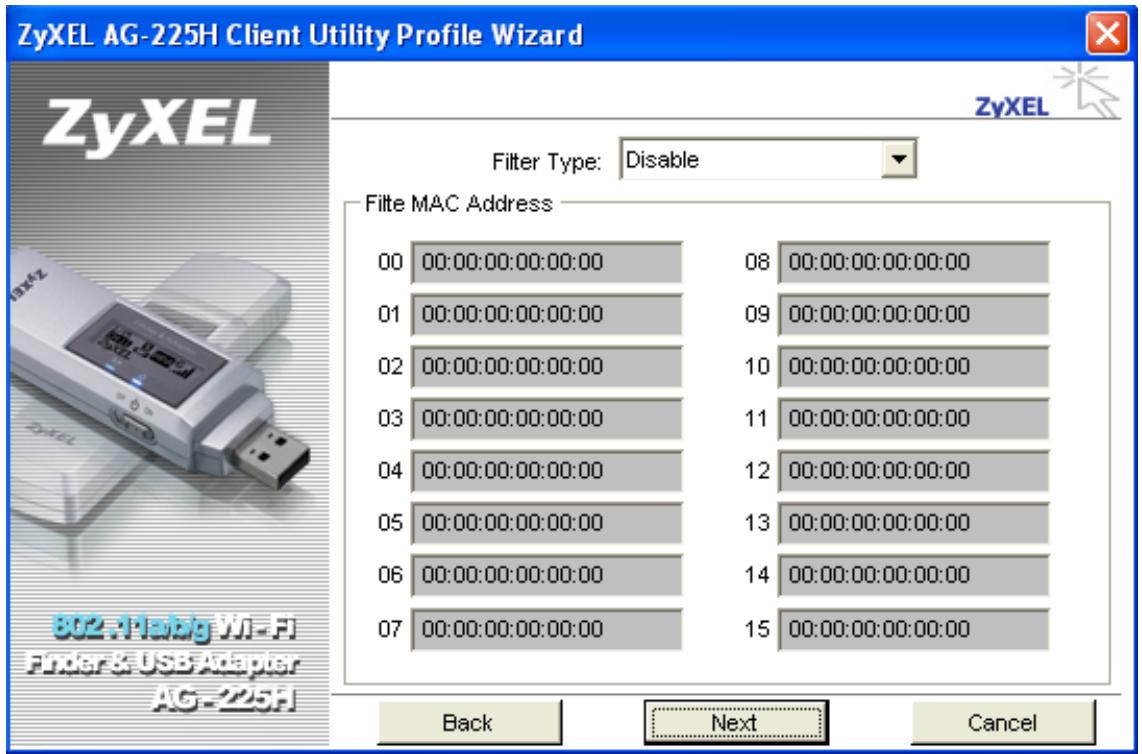Click MAC address field 06
Image resolution: width=1142 pixels, height=754 pixels.
[547, 575]
